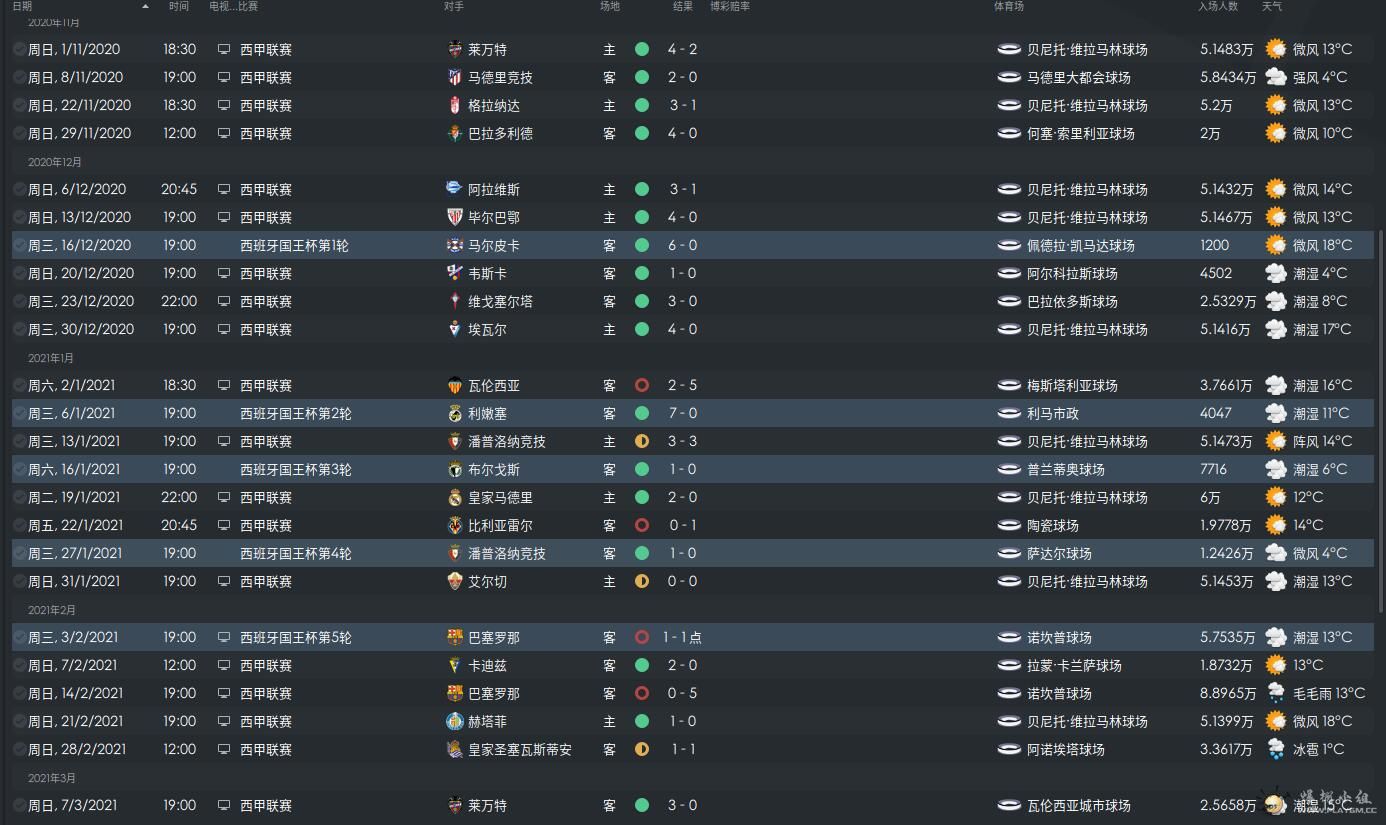Click Valencia club badge next to 瓦伦西亚

click(455, 385)
